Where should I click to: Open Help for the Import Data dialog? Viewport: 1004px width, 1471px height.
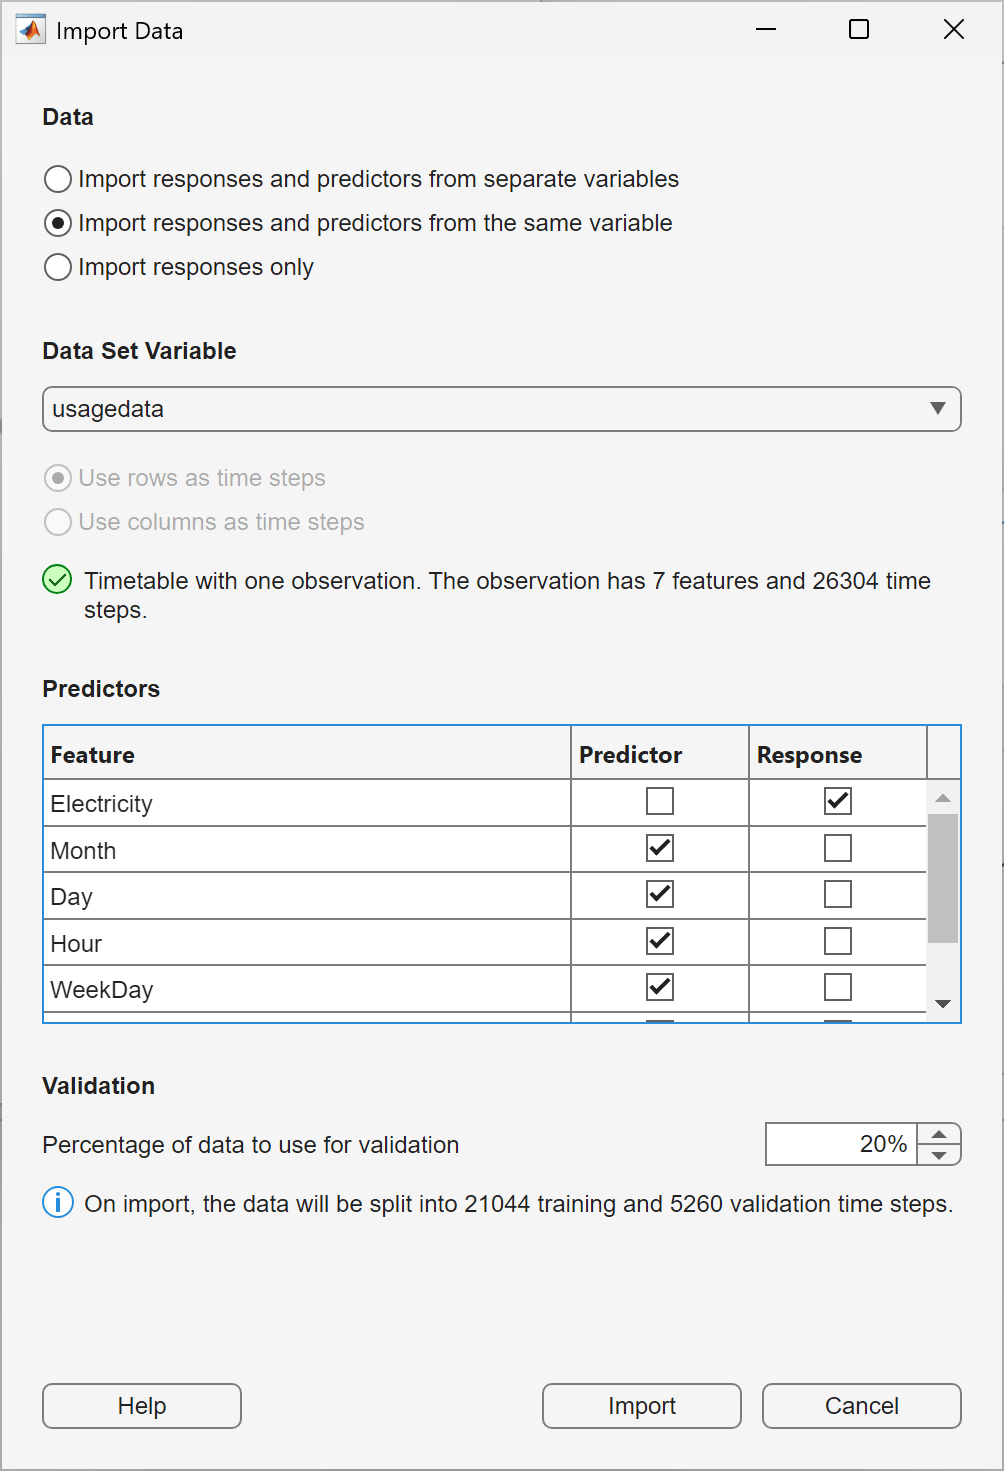click(140, 1406)
